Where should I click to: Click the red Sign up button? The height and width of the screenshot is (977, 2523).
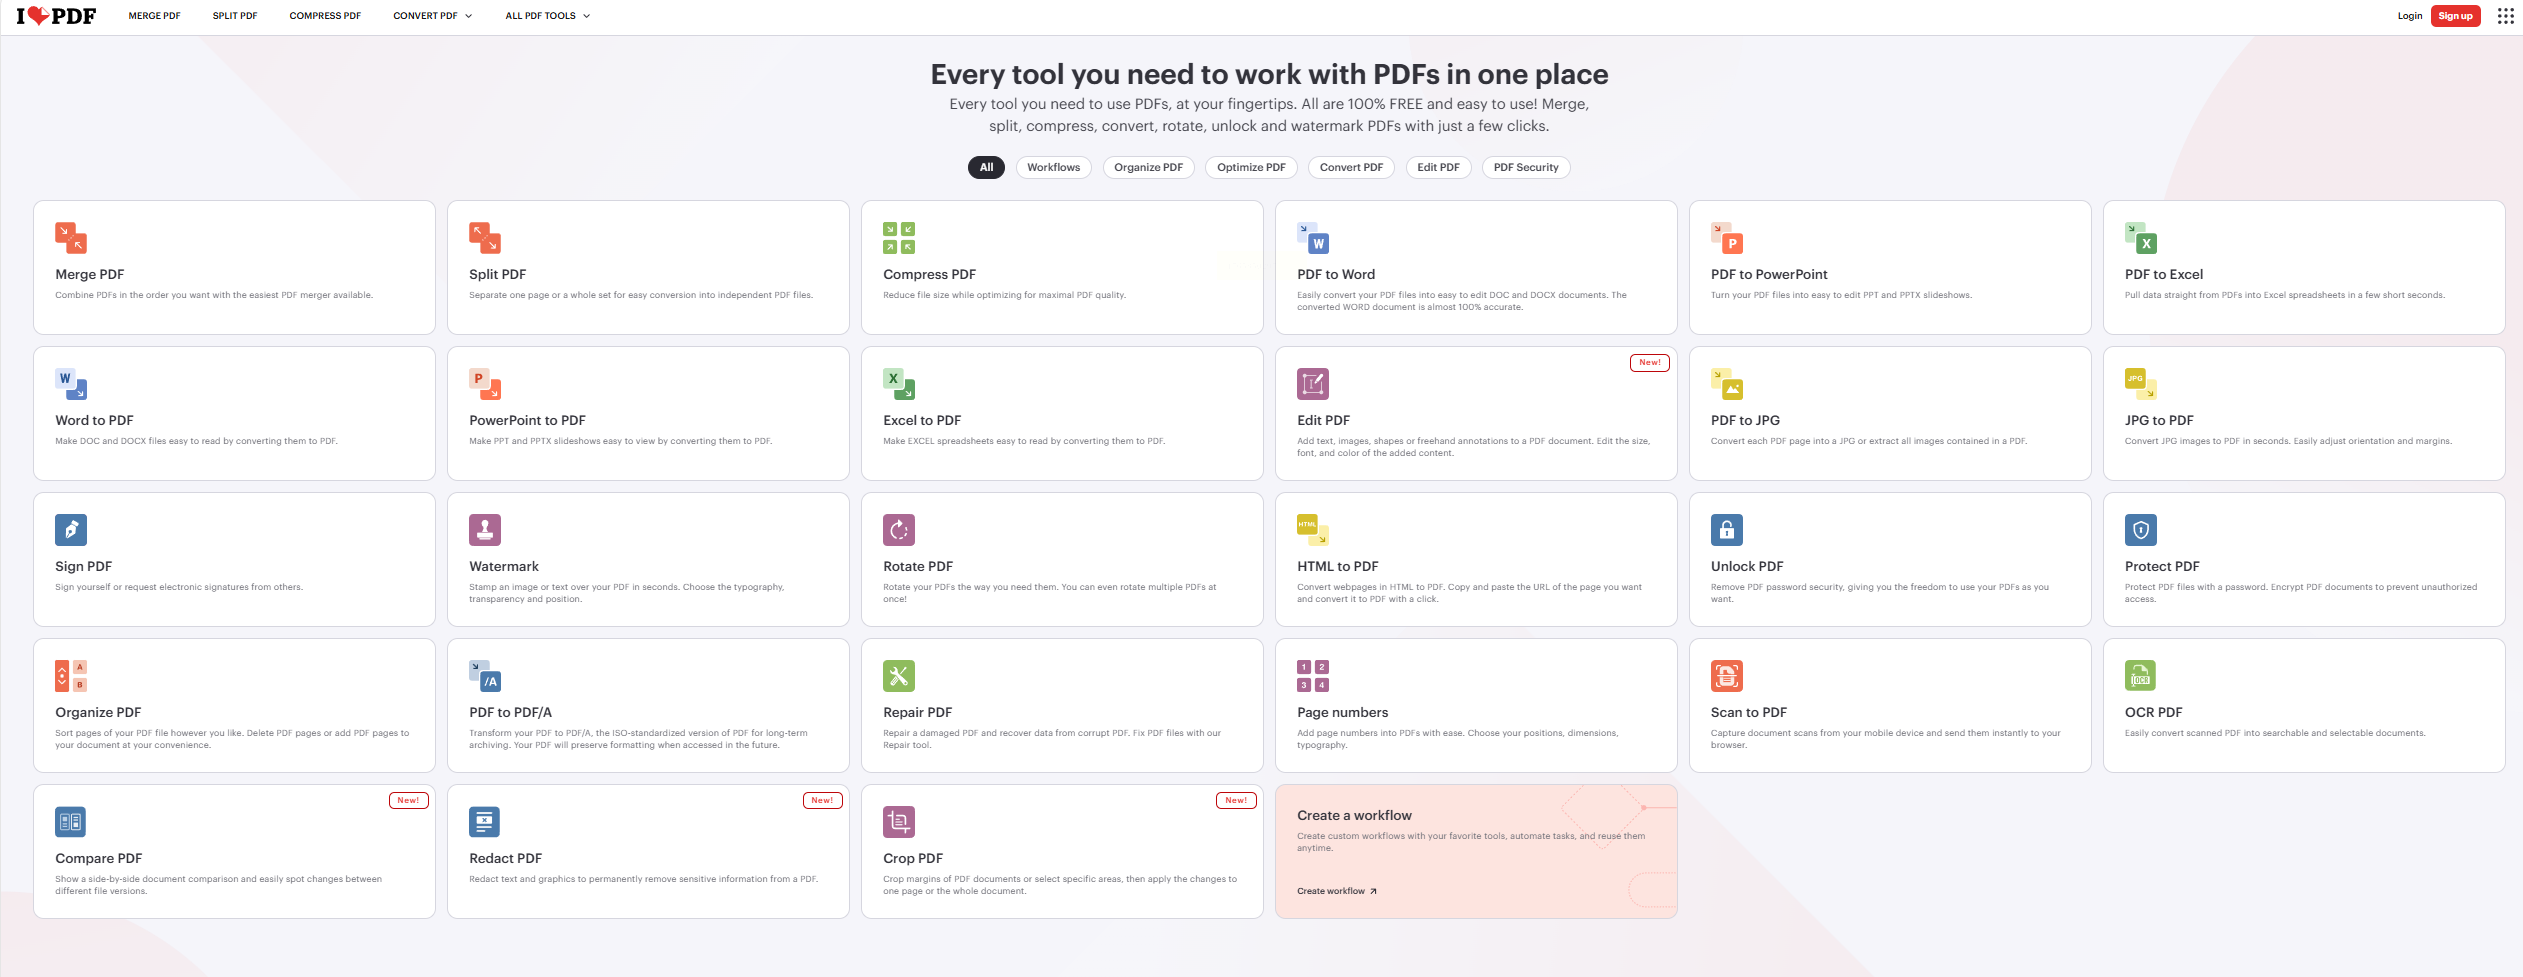click(2455, 16)
